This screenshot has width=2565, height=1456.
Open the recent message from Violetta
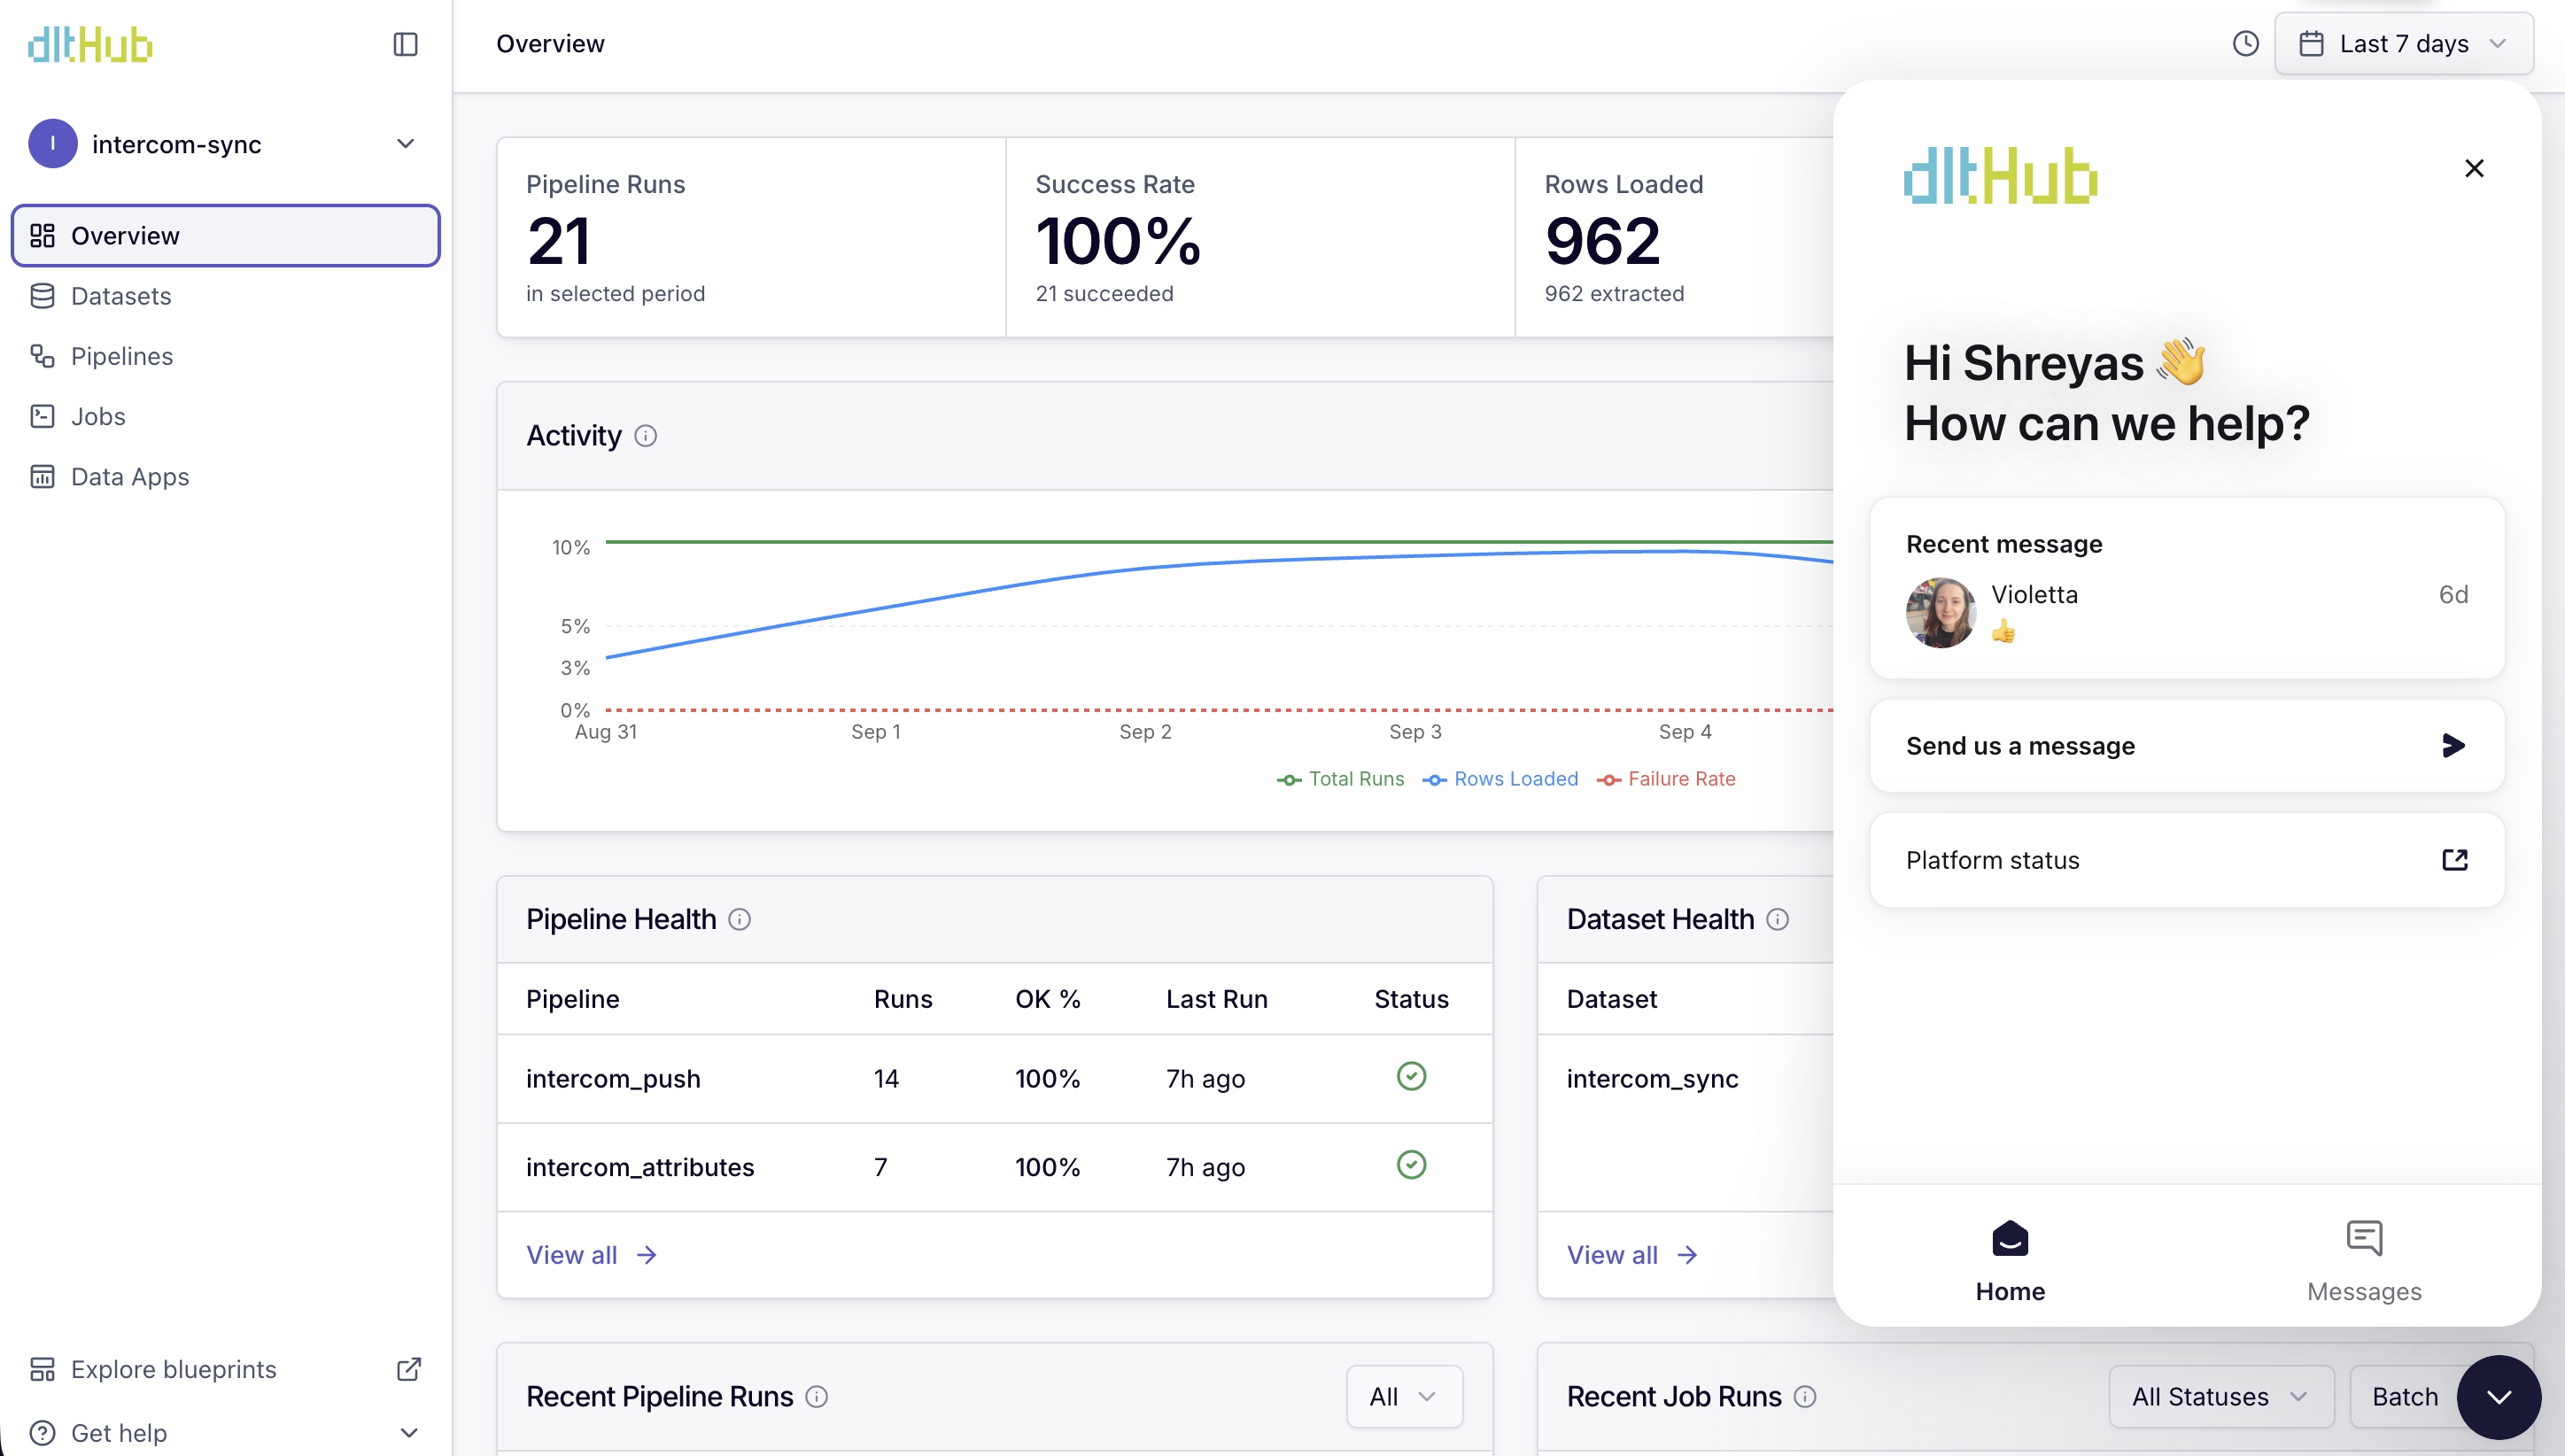tap(2187, 588)
